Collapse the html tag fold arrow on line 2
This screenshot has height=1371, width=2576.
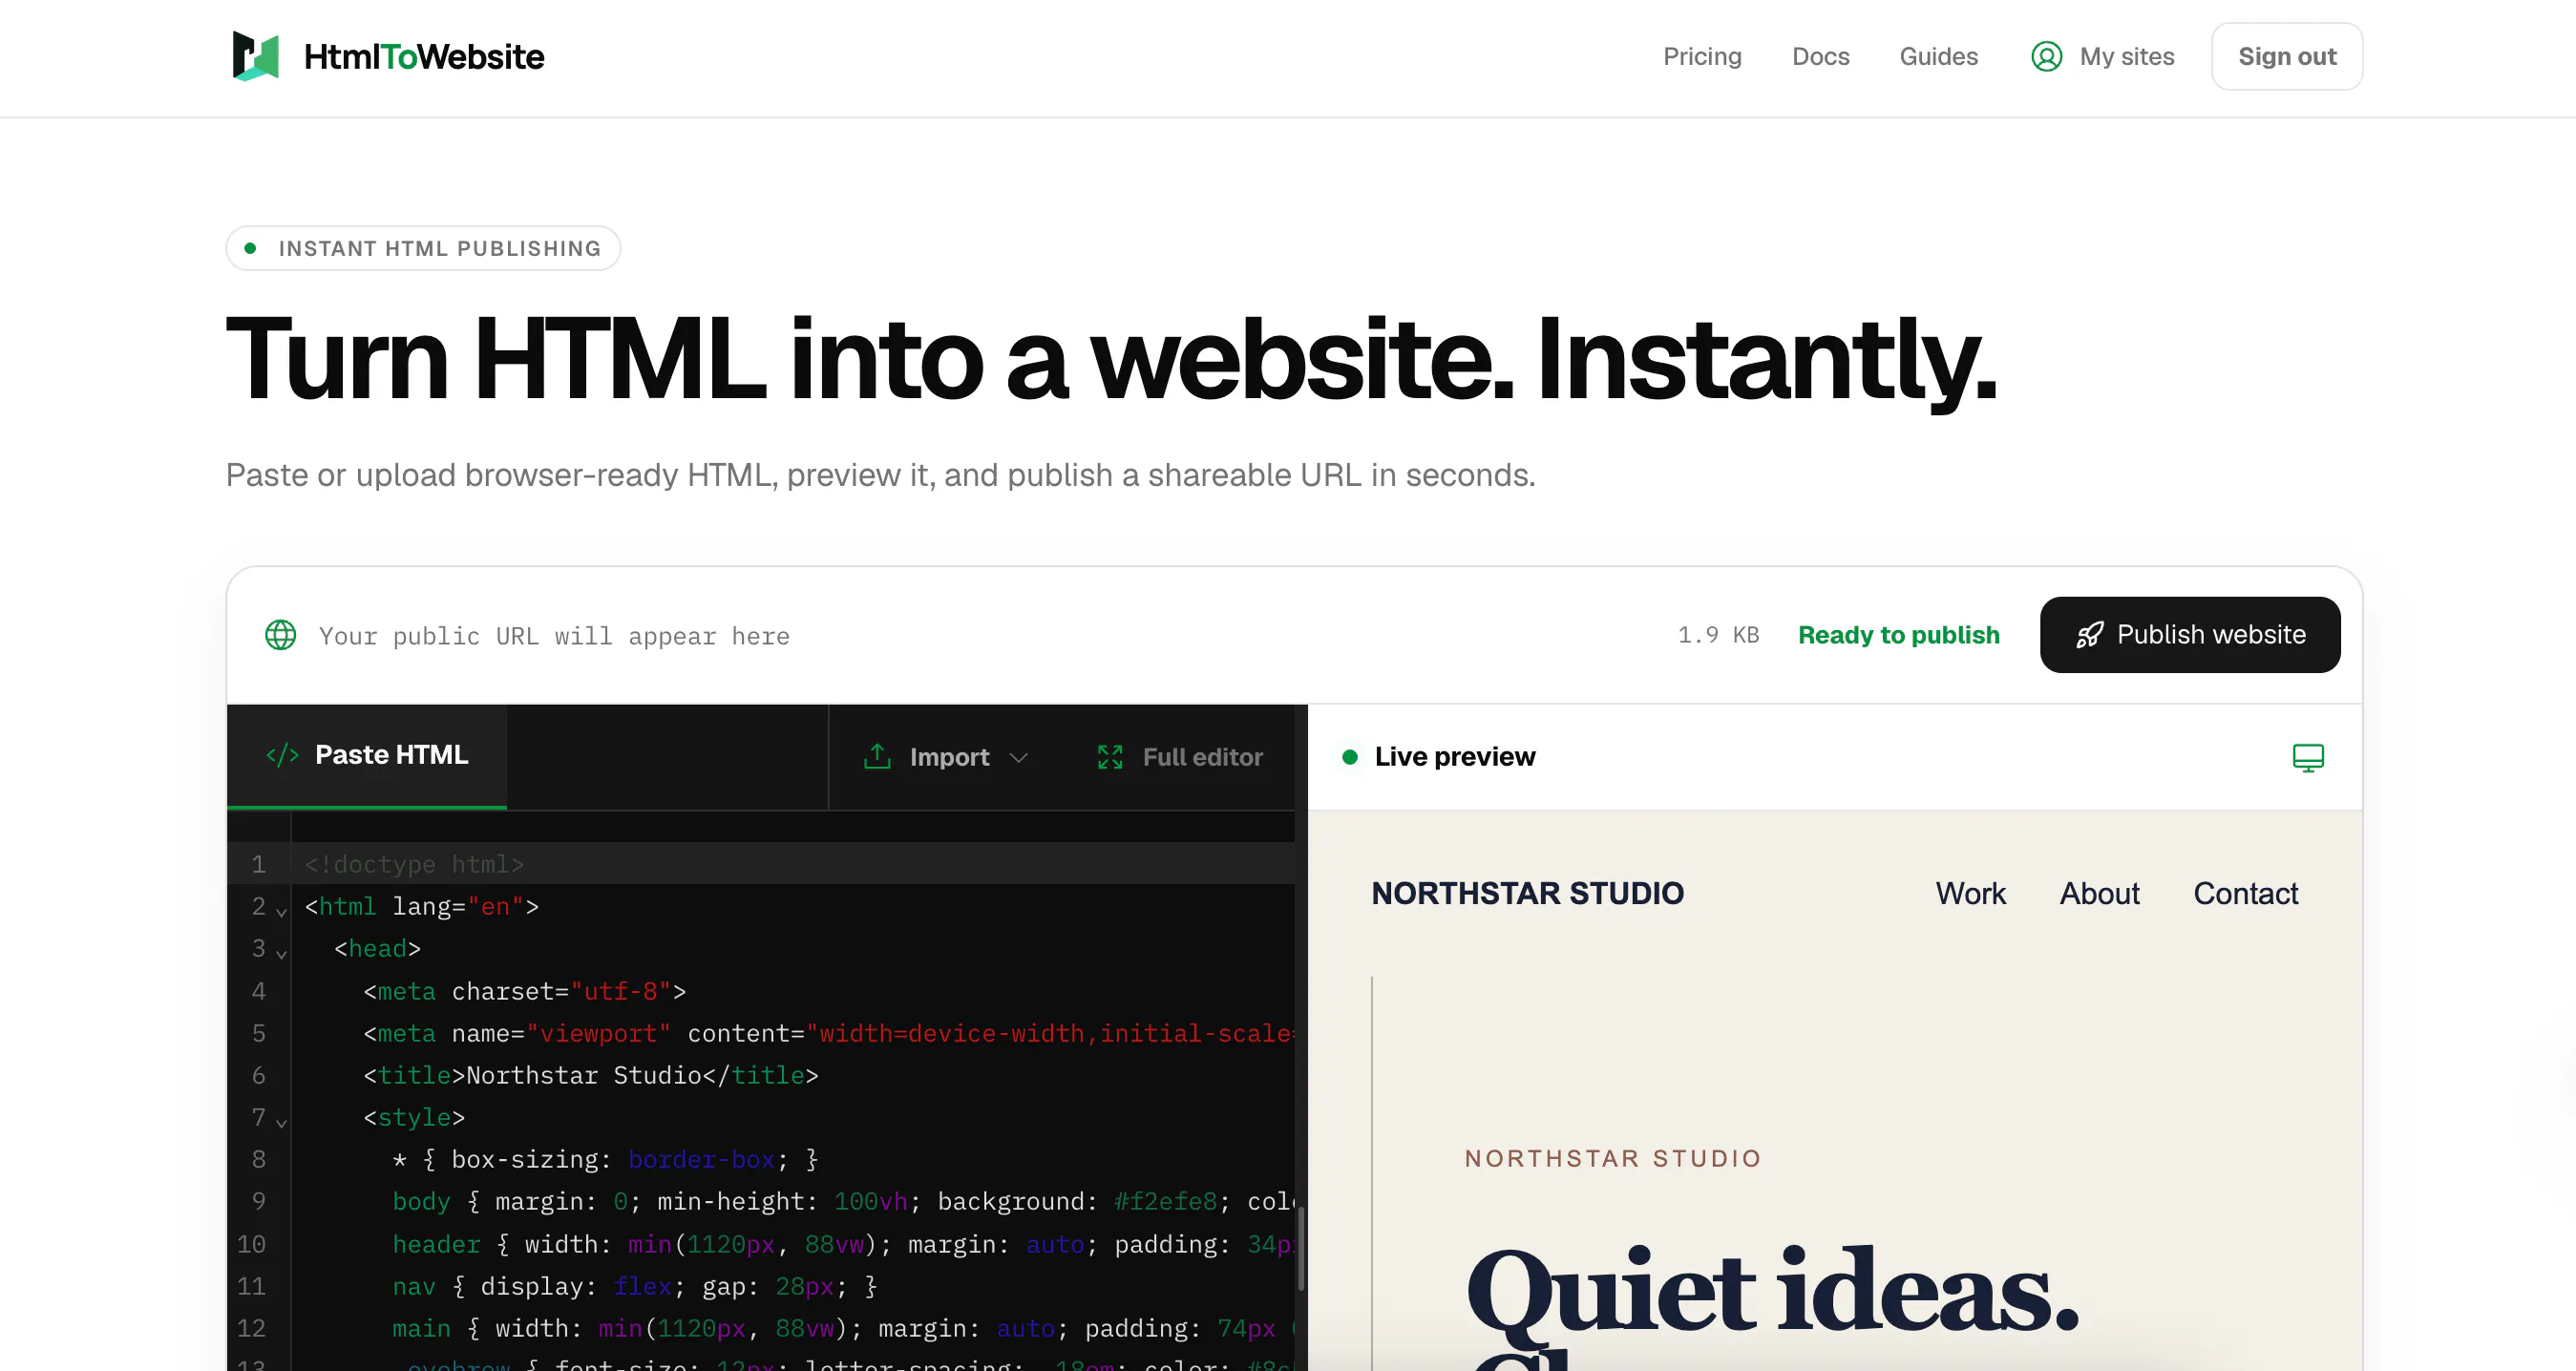point(282,912)
